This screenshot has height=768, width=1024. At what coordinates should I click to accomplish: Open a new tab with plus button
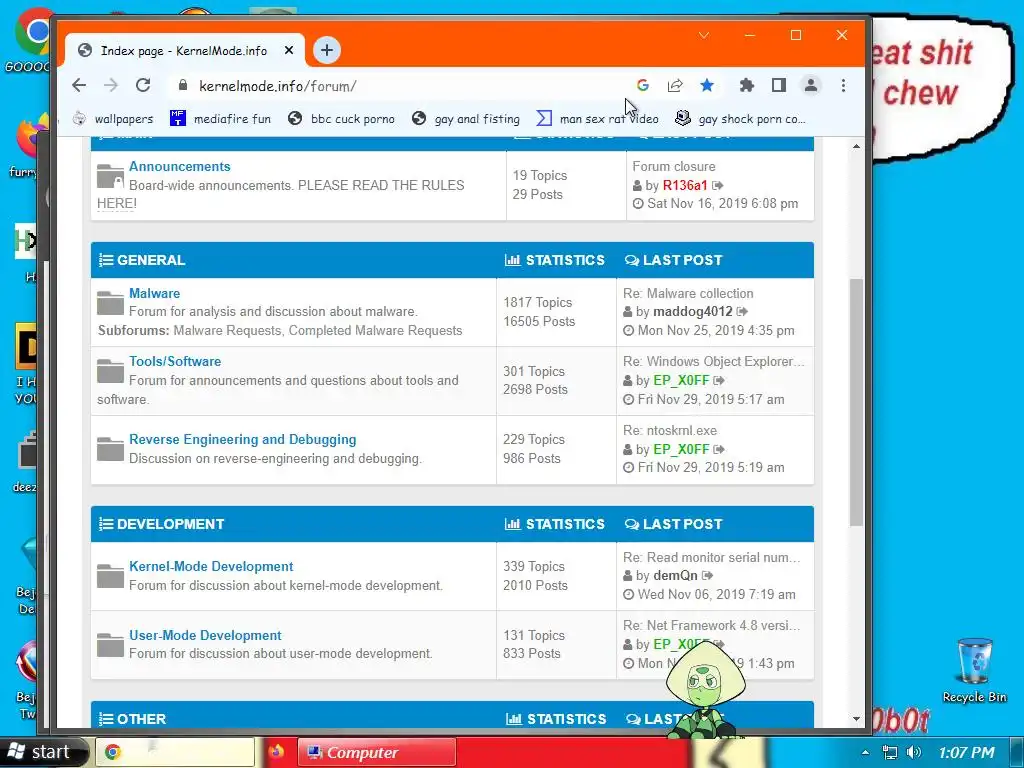click(x=327, y=50)
